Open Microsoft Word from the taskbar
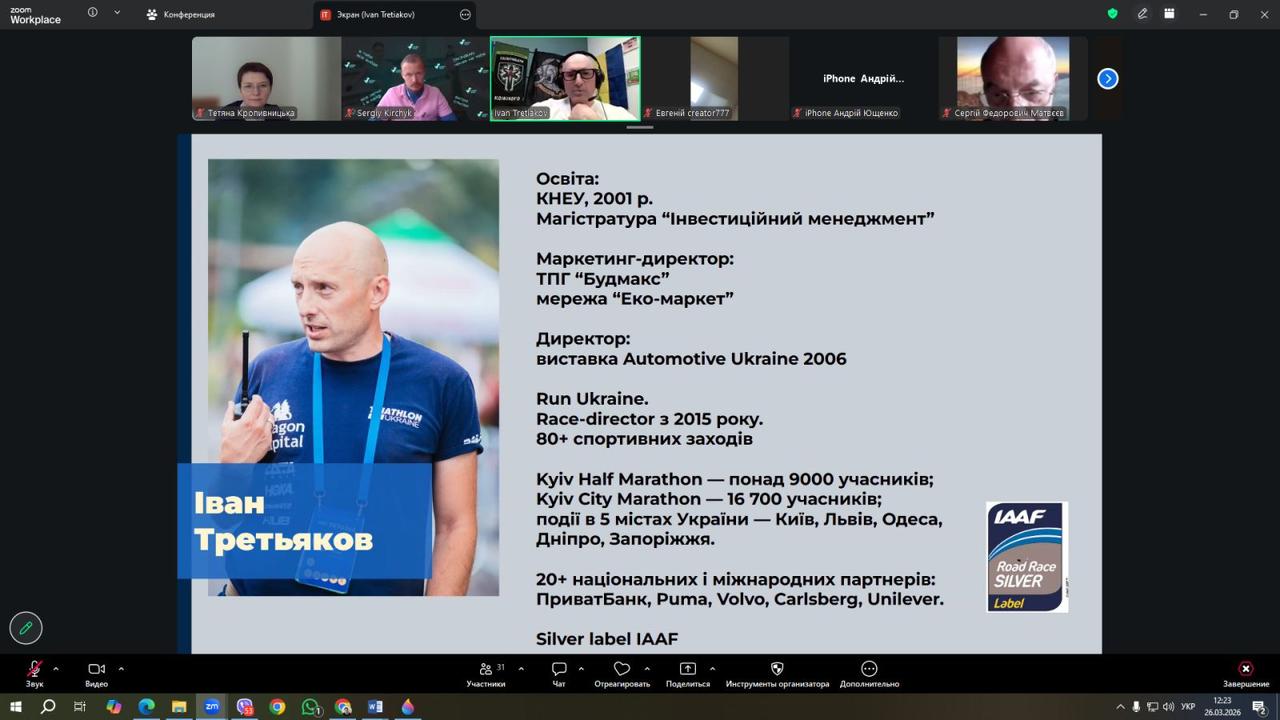Image resolution: width=1280 pixels, height=720 pixels. click(376, 707)
